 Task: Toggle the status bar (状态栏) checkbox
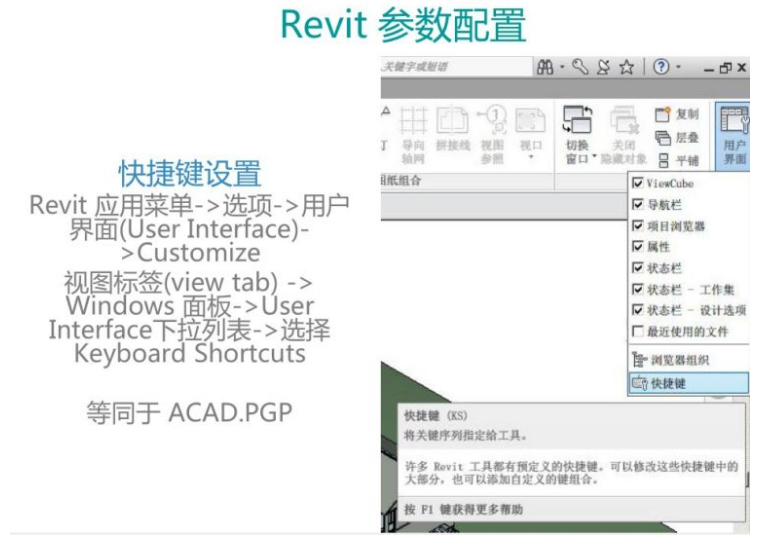637,268
